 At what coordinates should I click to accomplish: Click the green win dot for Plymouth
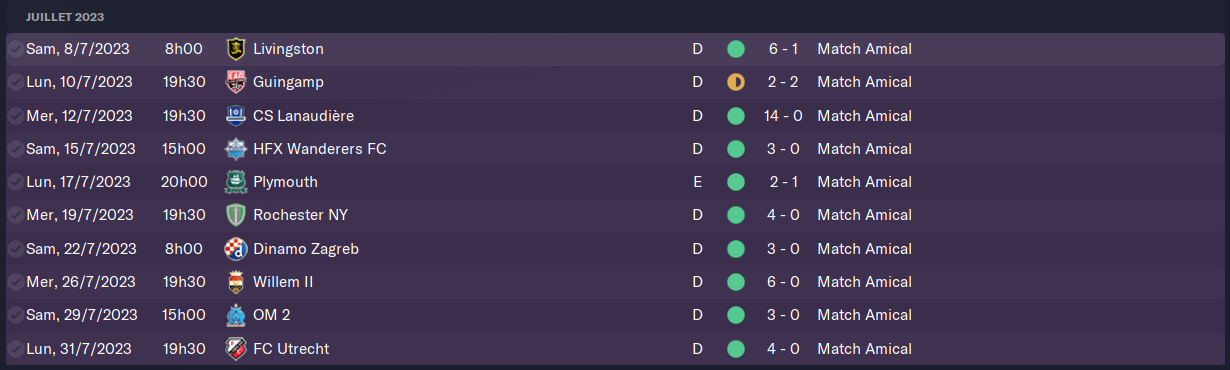736,182
